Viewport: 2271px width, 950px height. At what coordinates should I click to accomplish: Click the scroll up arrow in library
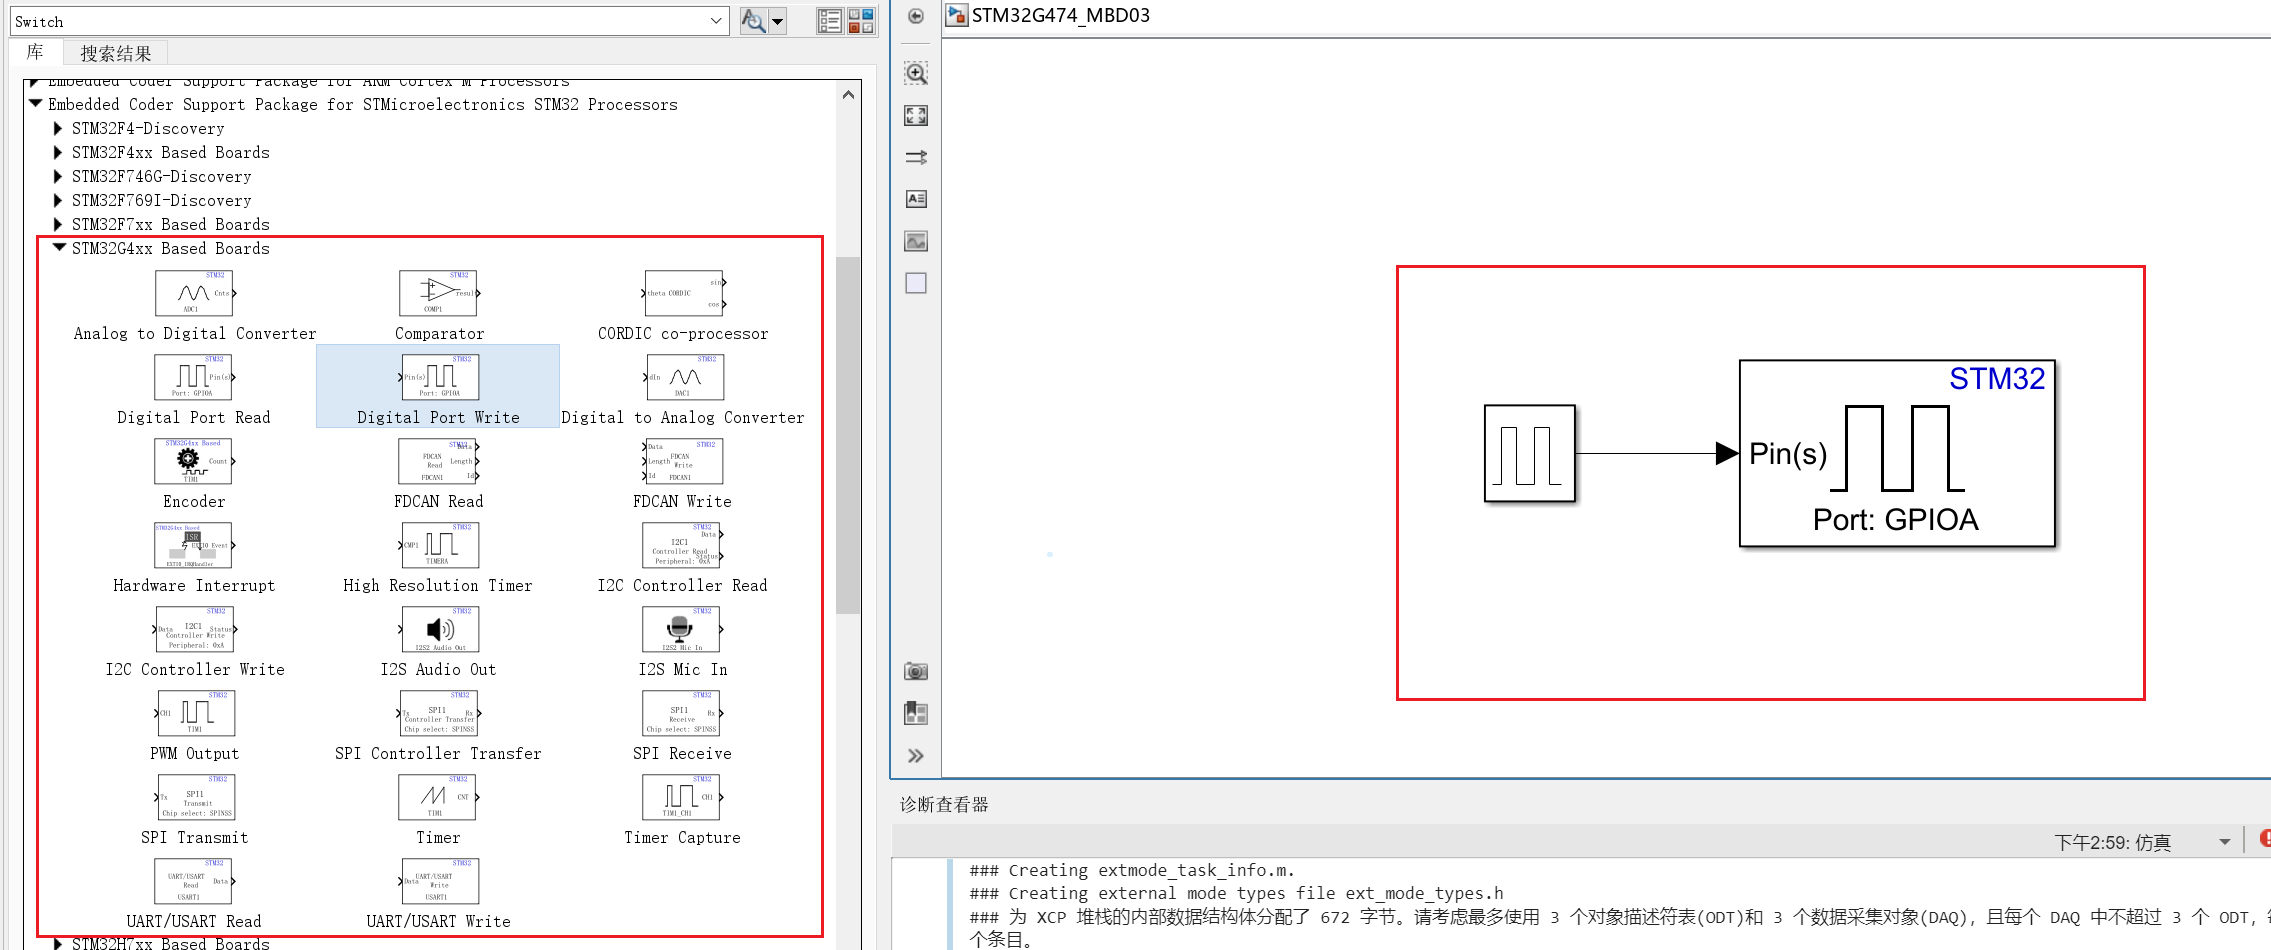848,95
